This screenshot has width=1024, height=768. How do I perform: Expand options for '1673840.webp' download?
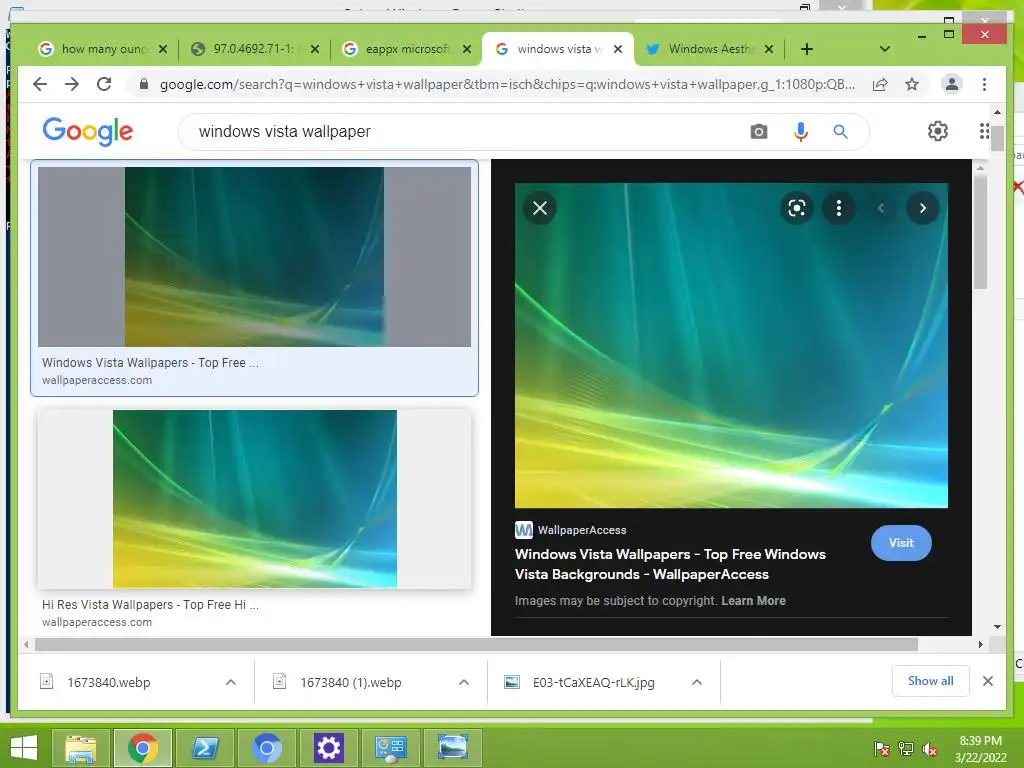click(x=231, y=682)
